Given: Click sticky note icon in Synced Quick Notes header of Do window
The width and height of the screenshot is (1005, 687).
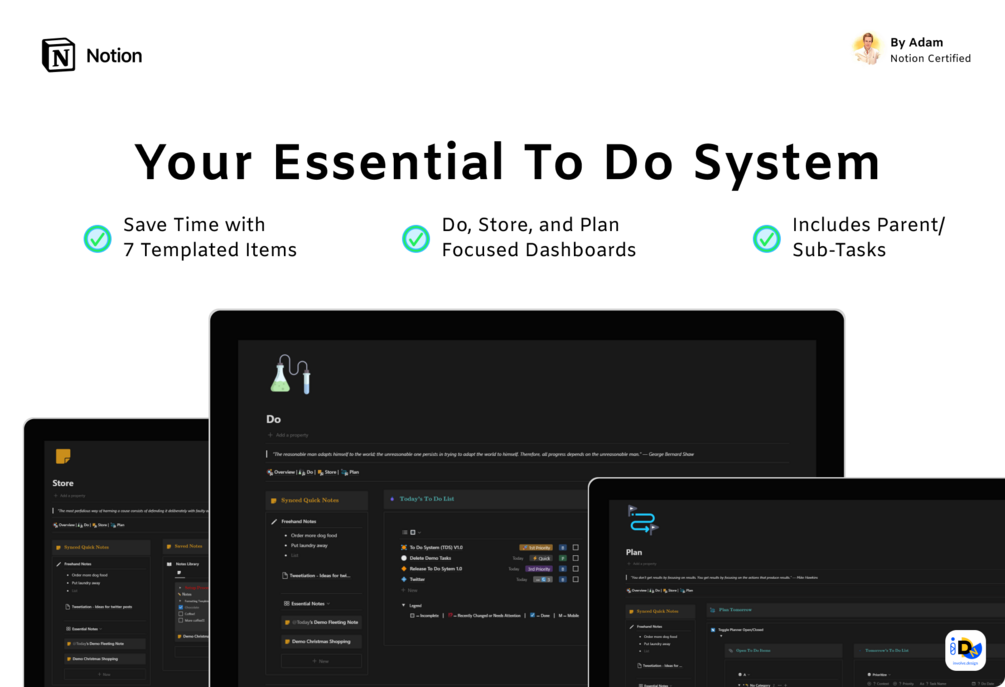Looking at the screenshot, I should pos(274,501).
